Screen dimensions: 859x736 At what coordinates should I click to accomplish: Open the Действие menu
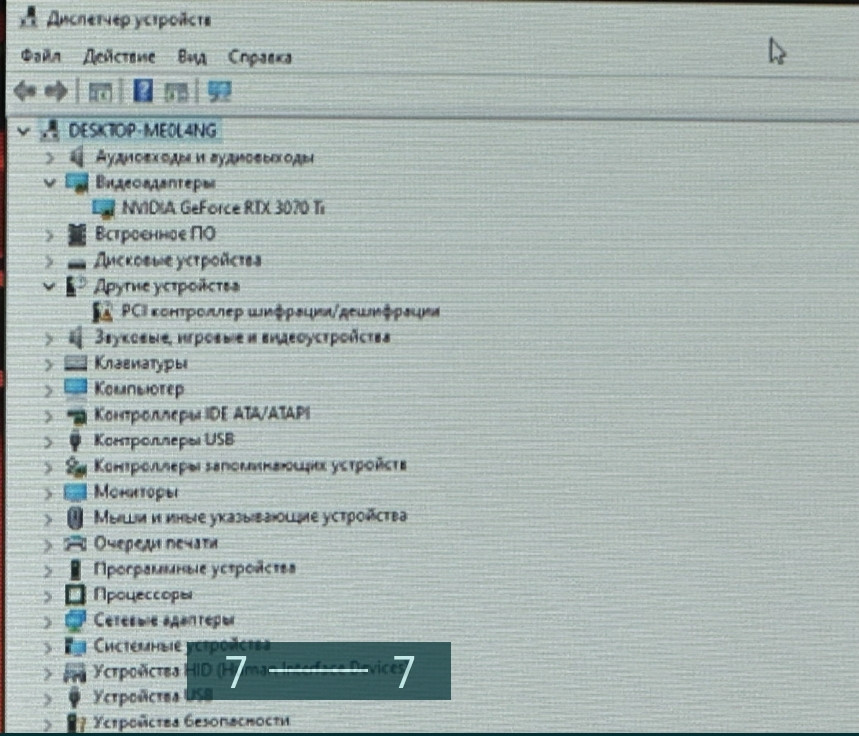pos(119,57)
